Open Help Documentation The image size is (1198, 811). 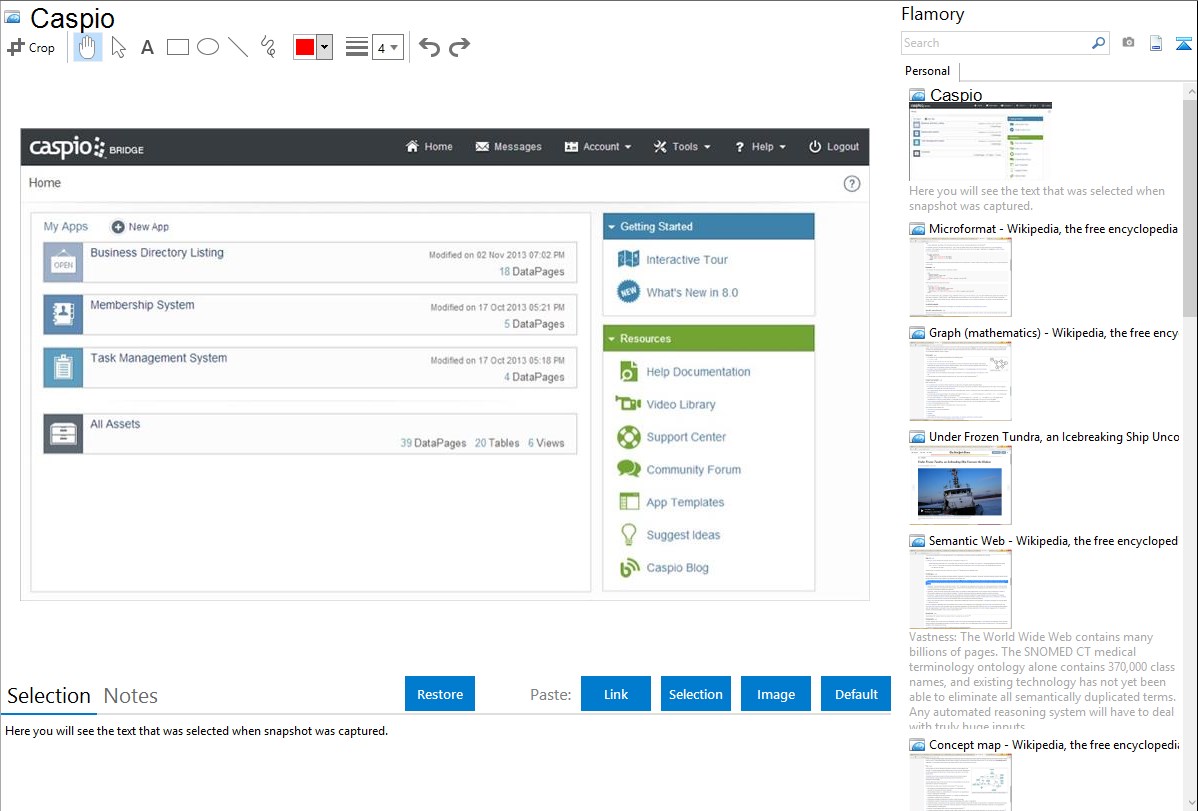pos(698,371)
